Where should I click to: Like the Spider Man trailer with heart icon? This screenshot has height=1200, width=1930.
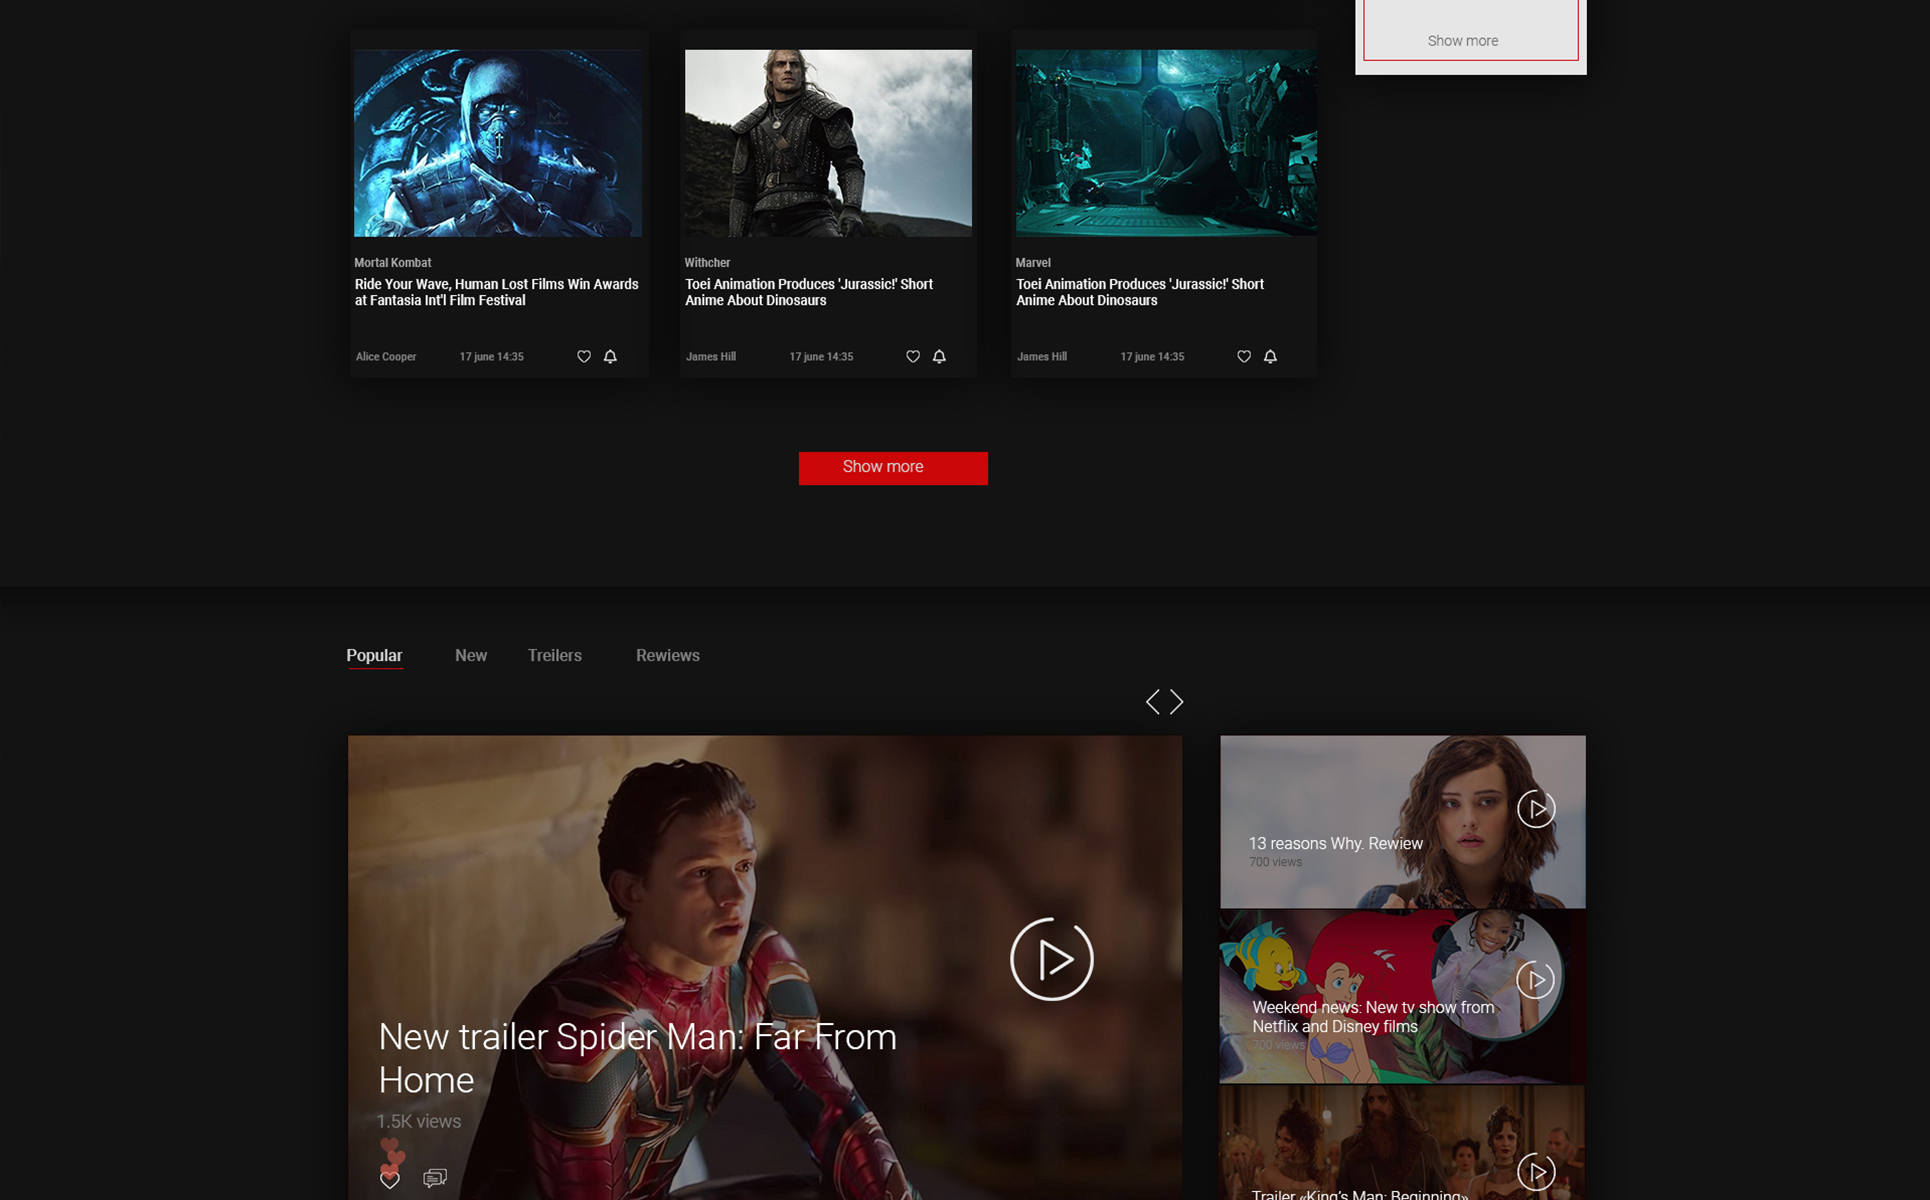[390, 1180]
